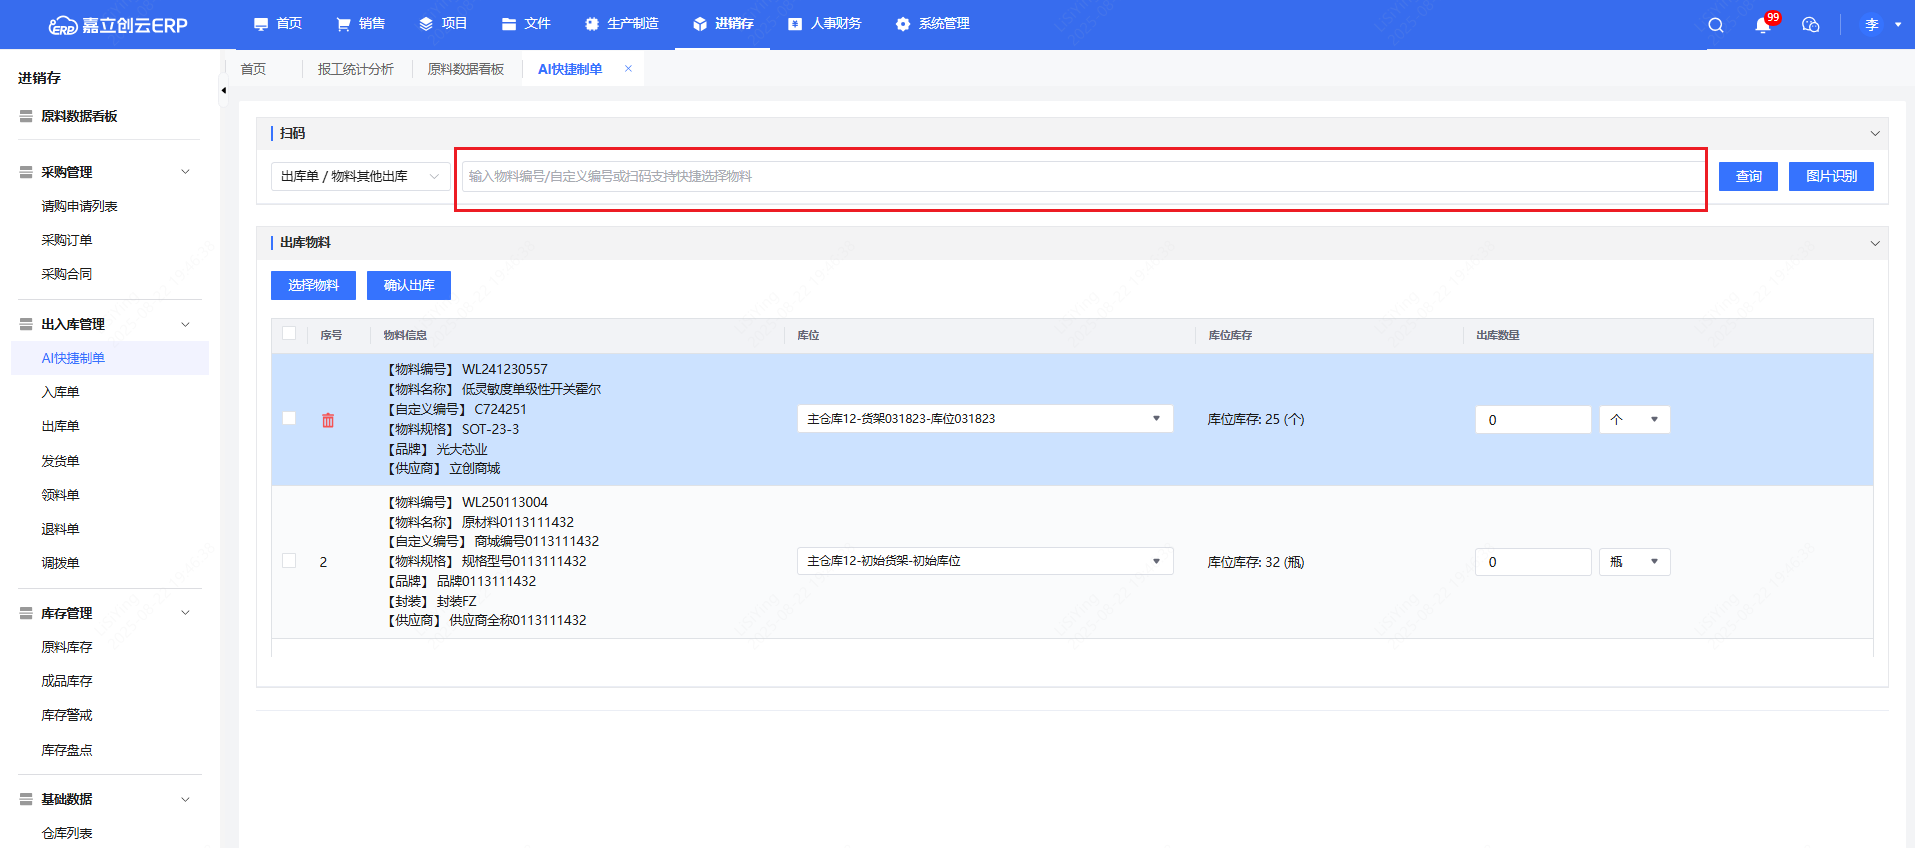Collapse the 扫码 section panel
The image size is (1915, 848).
coord(1874,133)
